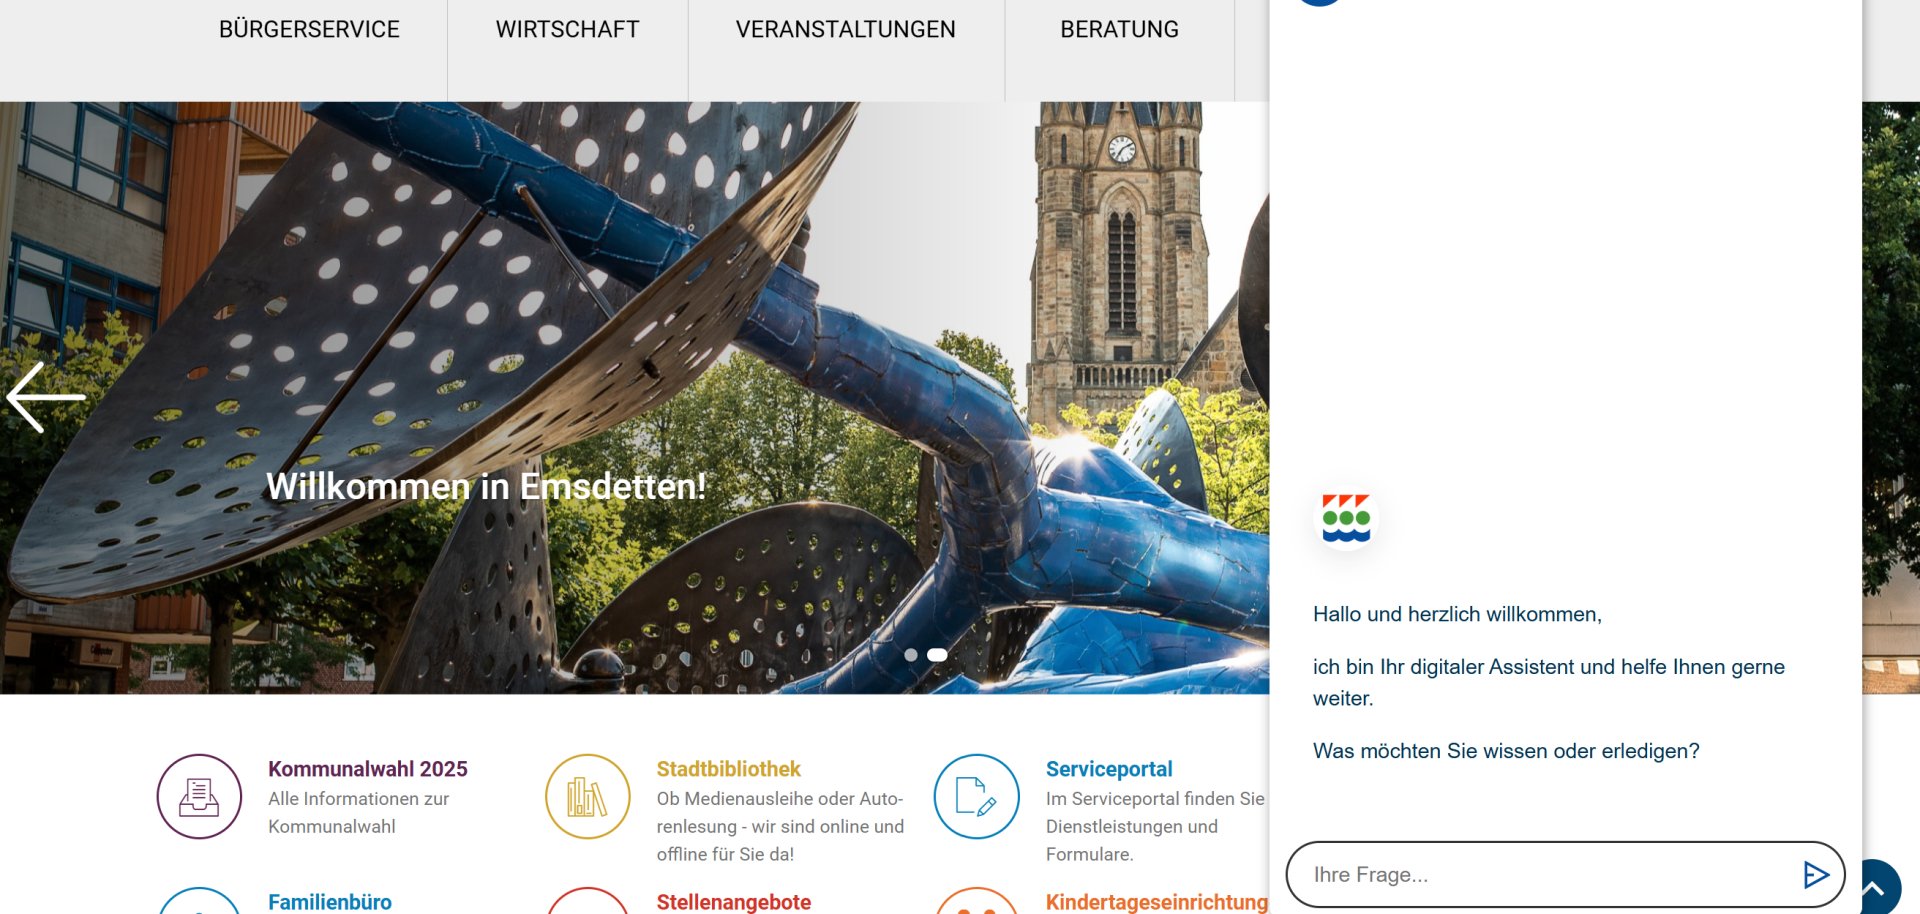Select the second slider dot indicator
1920x914 pixels.
[x=937, y=655]
